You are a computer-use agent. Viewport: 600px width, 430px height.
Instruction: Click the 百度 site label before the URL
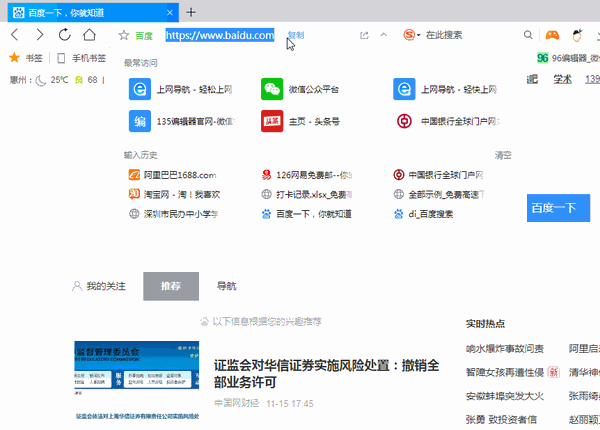[x=144, y=36]
